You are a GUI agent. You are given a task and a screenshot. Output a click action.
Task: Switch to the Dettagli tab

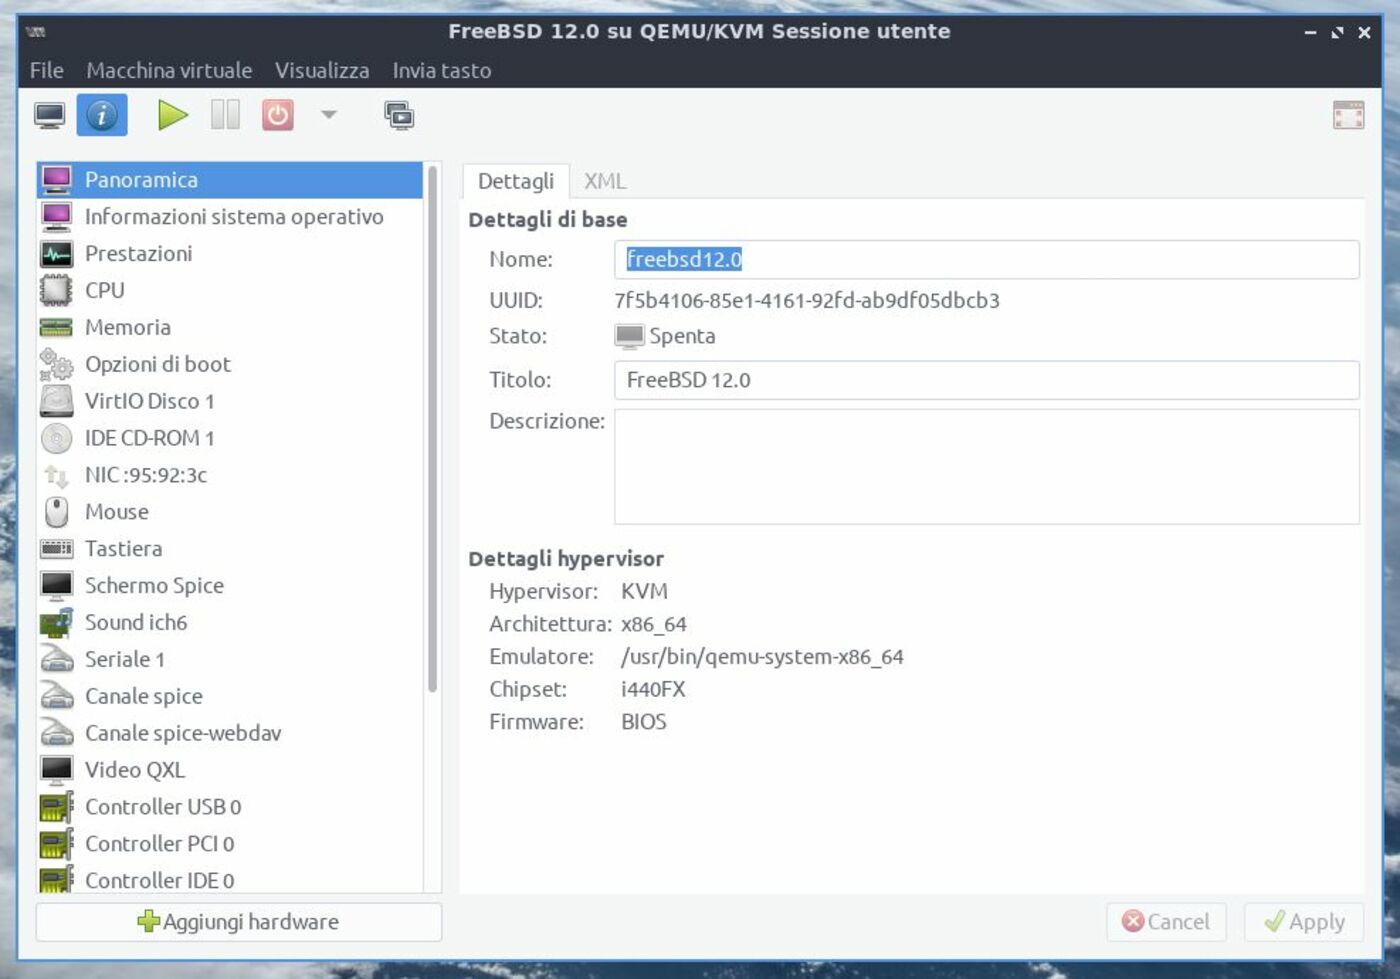click(x=515, y=181)
